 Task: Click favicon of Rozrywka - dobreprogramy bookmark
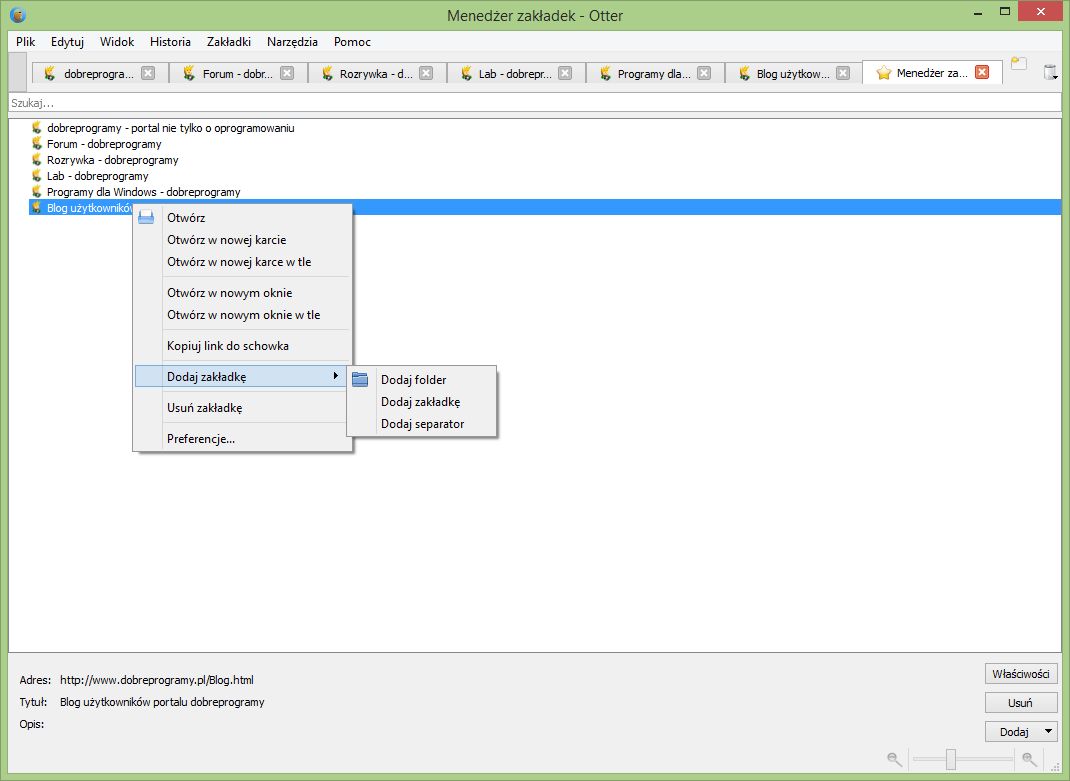click(37, 160)
